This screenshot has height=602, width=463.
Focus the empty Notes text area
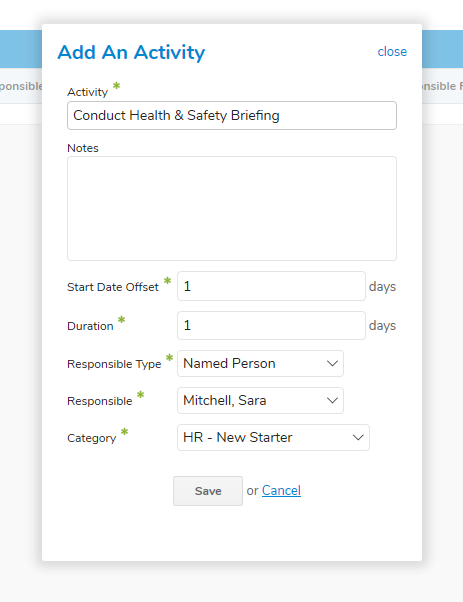tap(232, 208)
